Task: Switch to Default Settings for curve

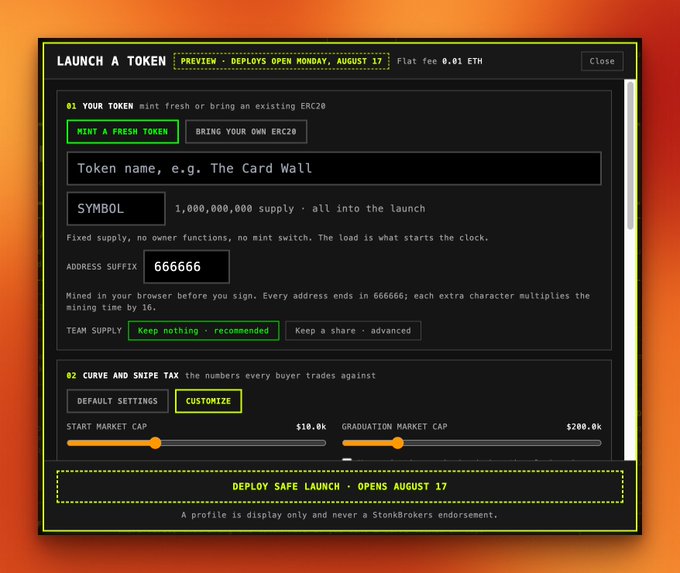Action: tap(118, 401)
